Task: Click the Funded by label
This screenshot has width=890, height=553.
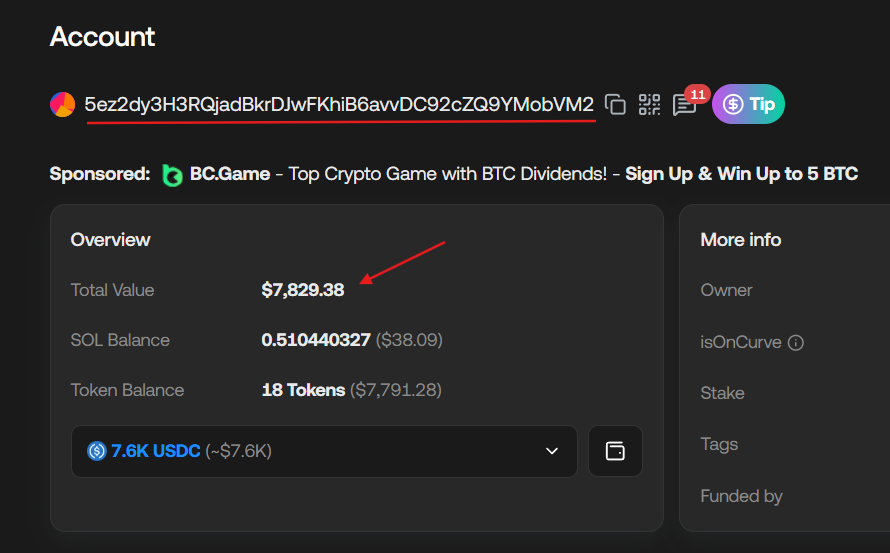Action: point(741,496)
